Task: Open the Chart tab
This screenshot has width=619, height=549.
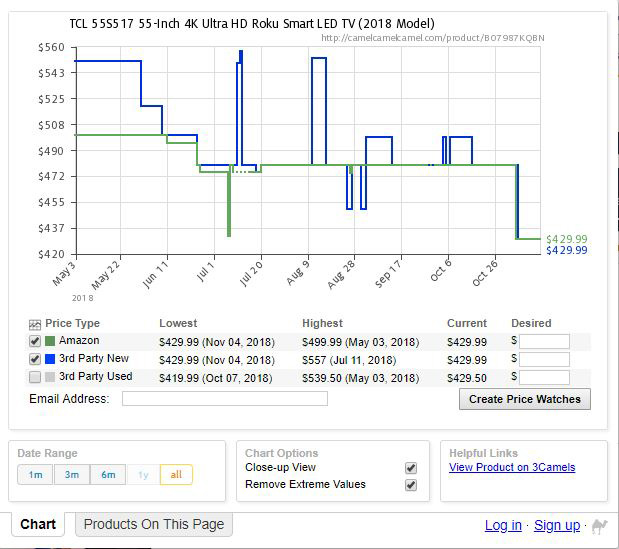Action: (38, 525)
